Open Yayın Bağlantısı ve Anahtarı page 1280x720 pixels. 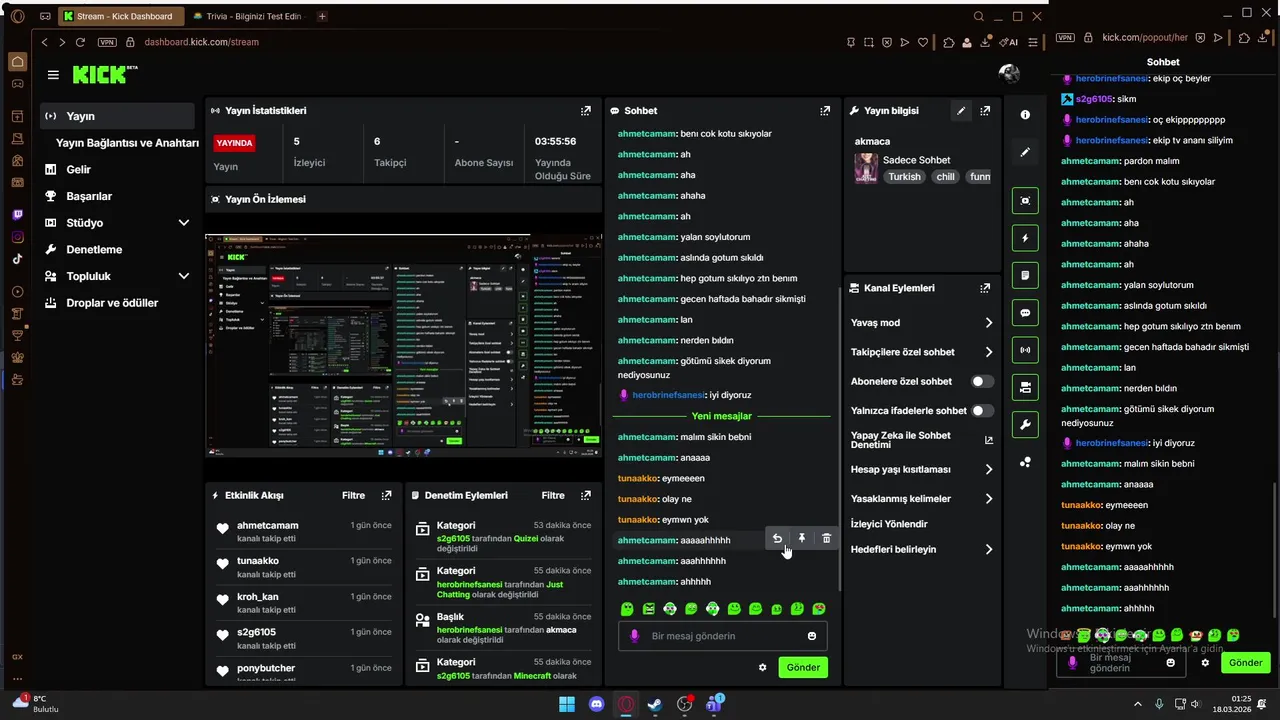click(x=127, y=143)
